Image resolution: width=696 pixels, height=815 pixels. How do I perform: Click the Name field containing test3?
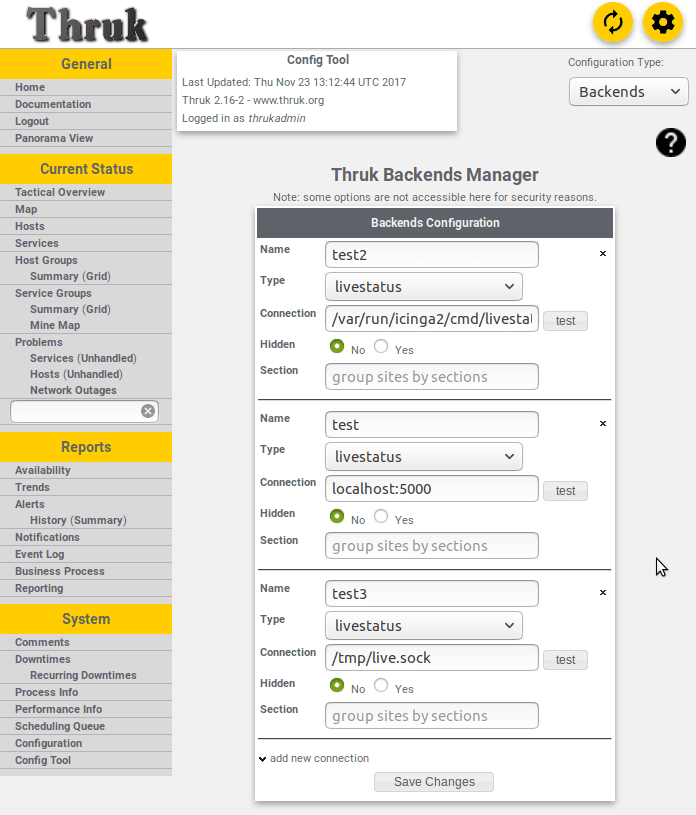click(432, 594)
